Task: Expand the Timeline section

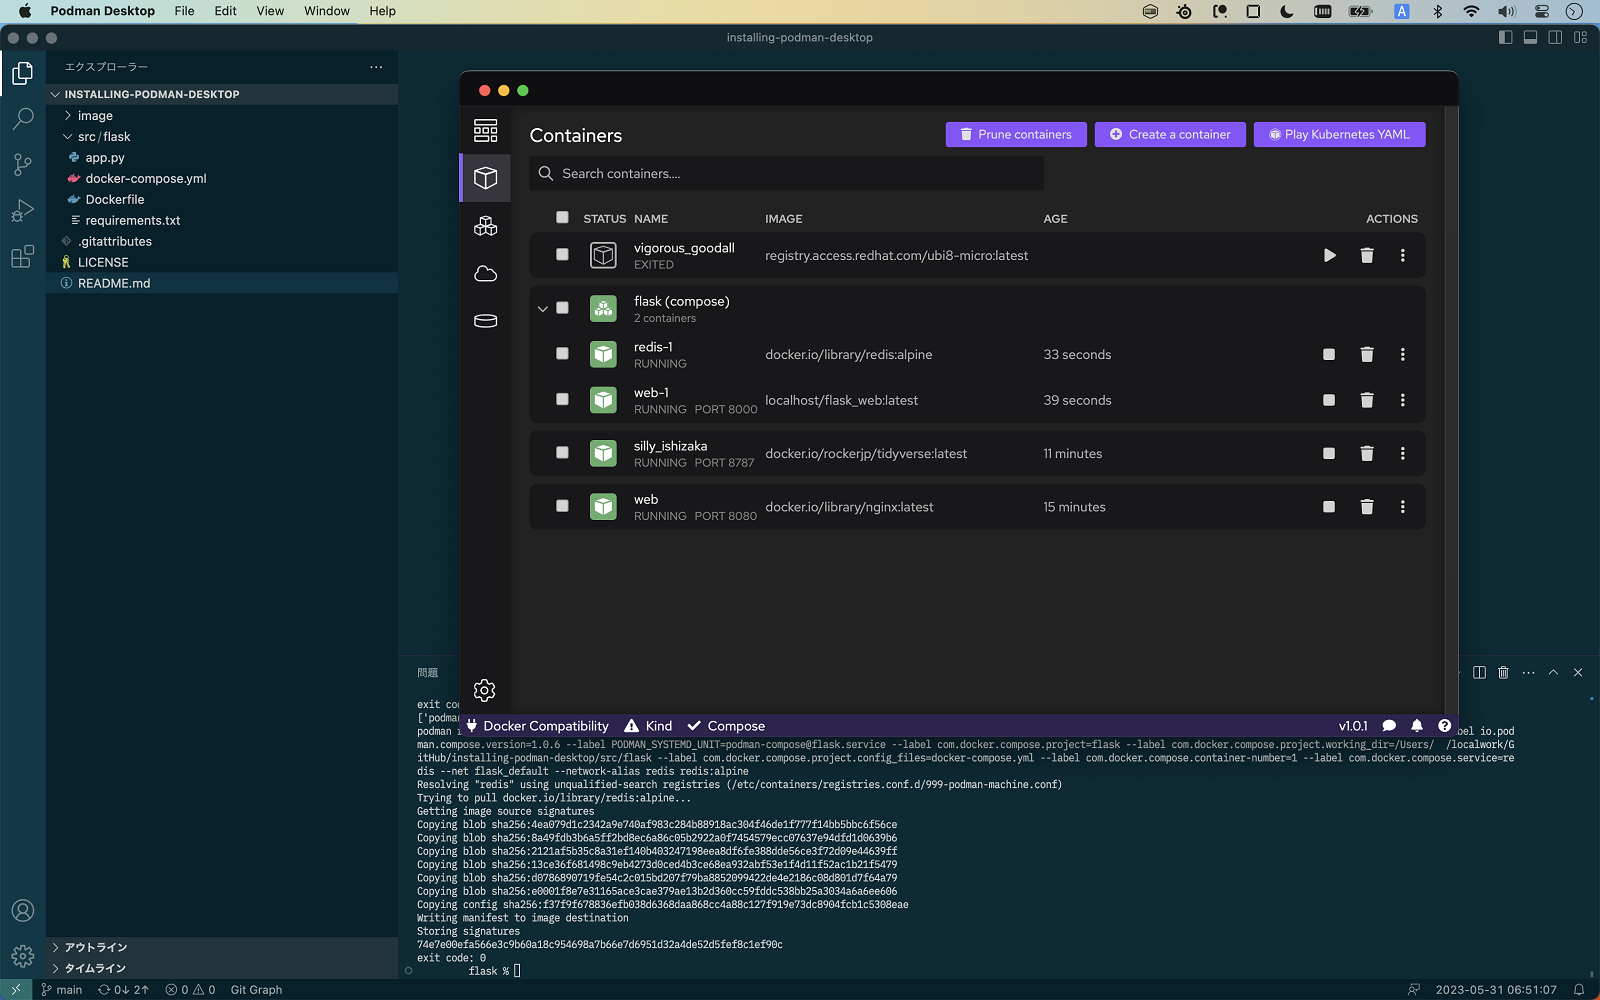Action: (221, 968)
